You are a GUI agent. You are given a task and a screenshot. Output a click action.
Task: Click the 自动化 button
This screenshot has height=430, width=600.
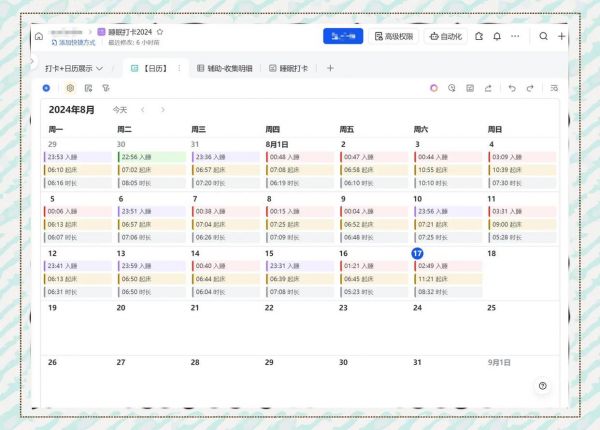[446, 36]
